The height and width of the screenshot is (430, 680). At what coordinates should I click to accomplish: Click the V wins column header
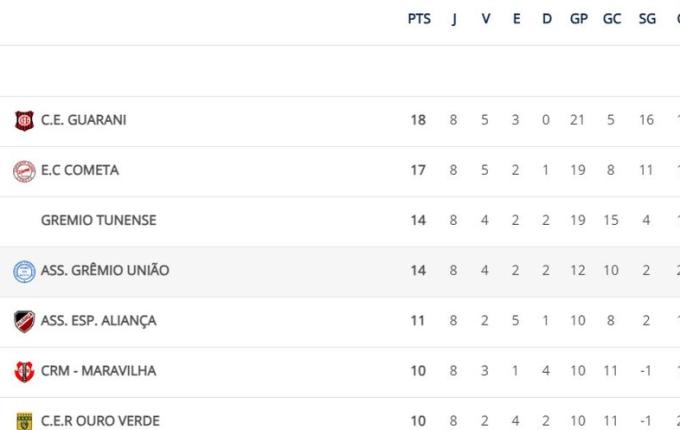[486, 19]
